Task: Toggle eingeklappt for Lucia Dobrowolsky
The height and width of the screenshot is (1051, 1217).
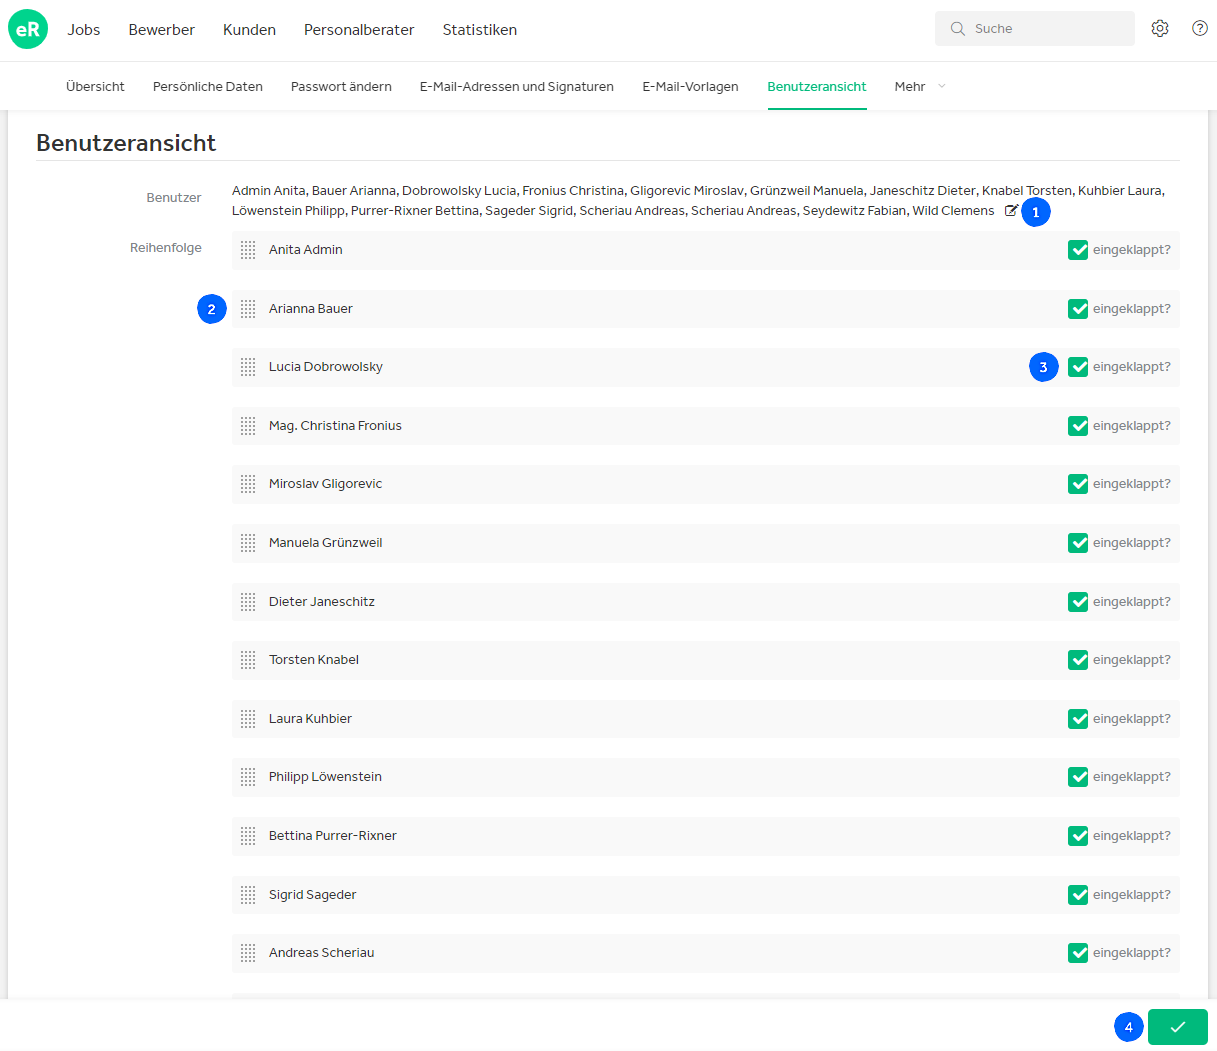Action: [x=1078, y=367]
